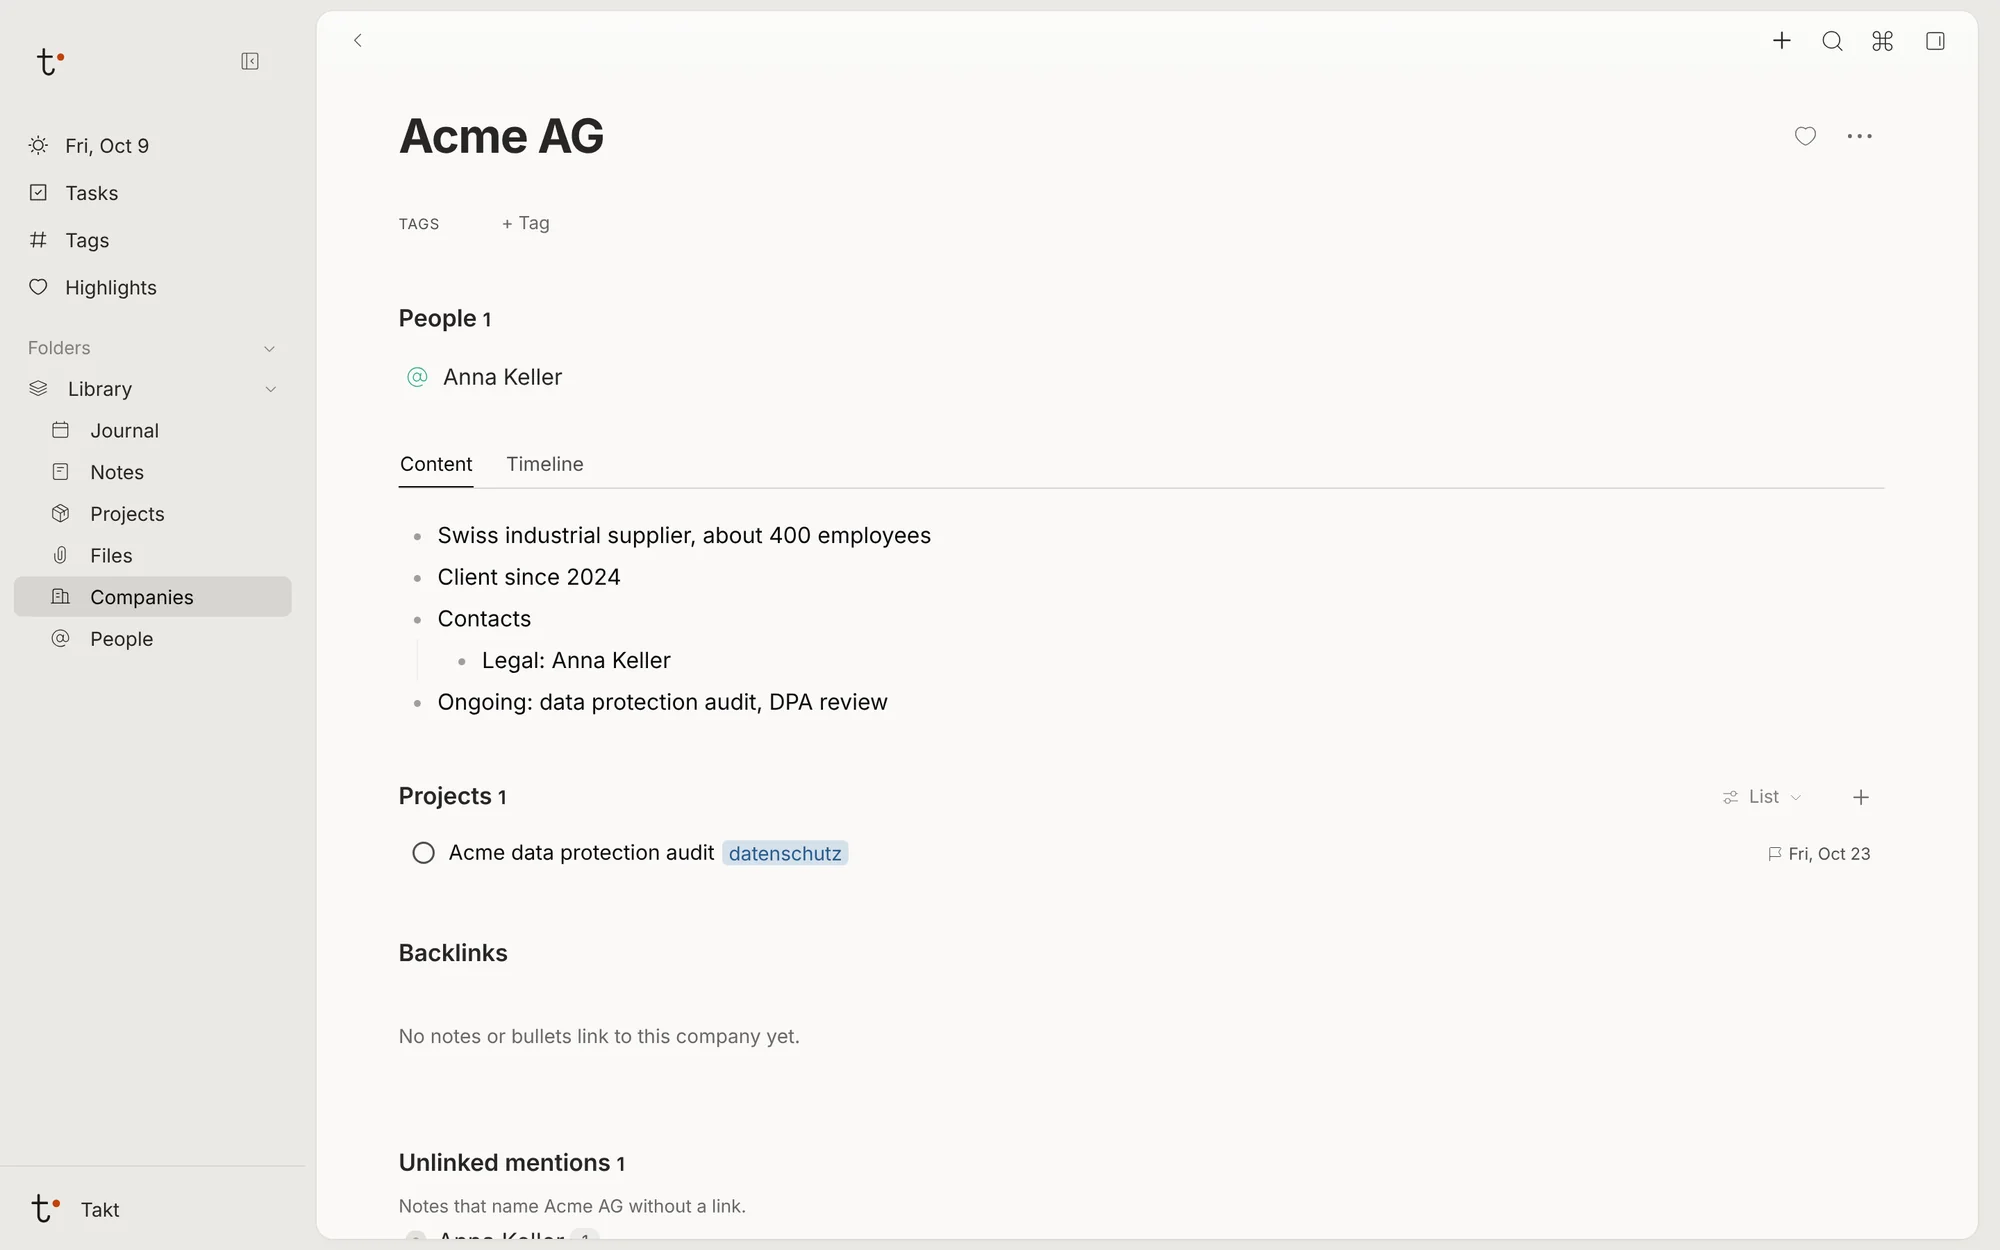Select Companies in the Library
This screenshot has height=1250, width=2000.
pyautogui.click(x=152, y=597)
